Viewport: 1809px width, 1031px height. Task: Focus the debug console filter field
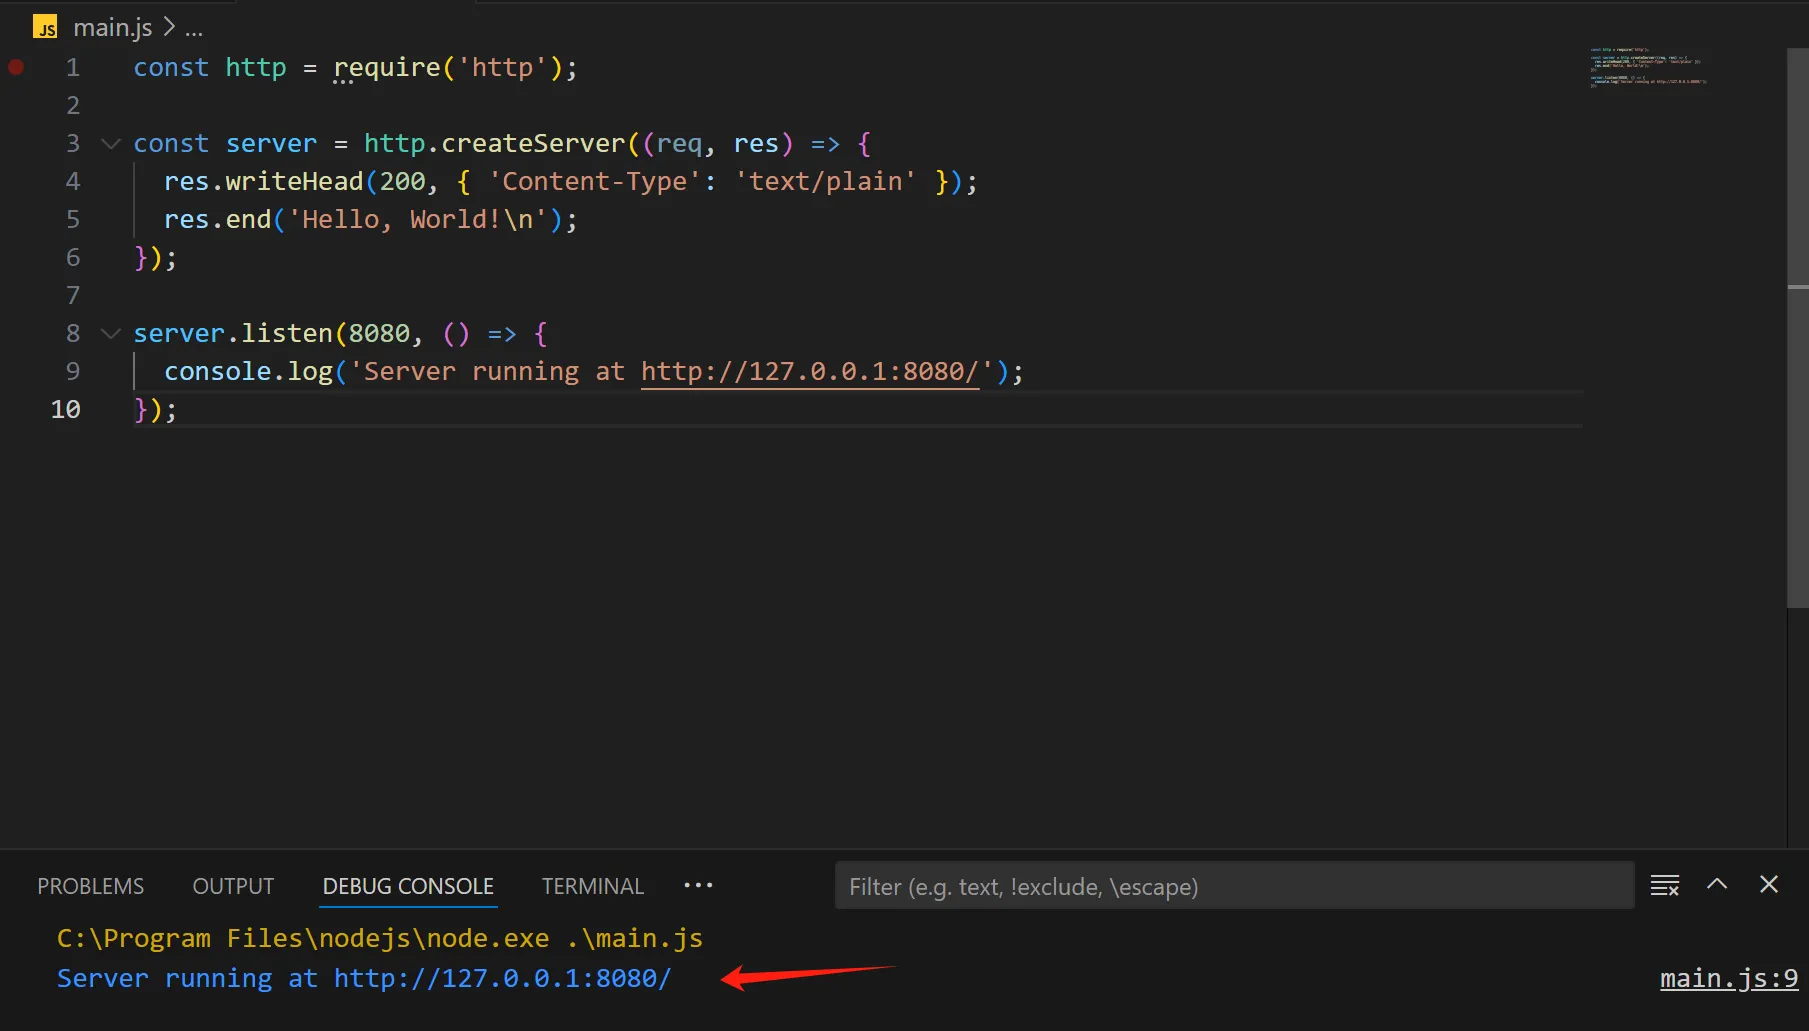coord(1234,886)
